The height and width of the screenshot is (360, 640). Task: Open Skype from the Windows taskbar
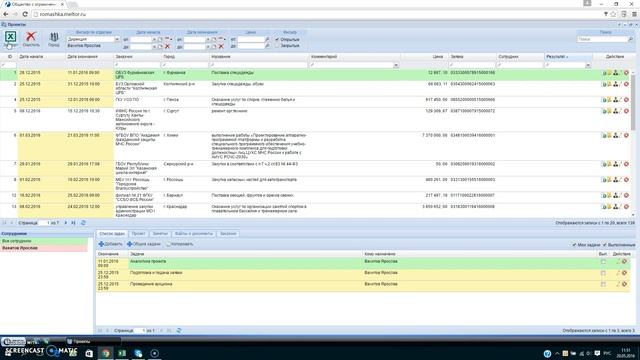[138, 353]
